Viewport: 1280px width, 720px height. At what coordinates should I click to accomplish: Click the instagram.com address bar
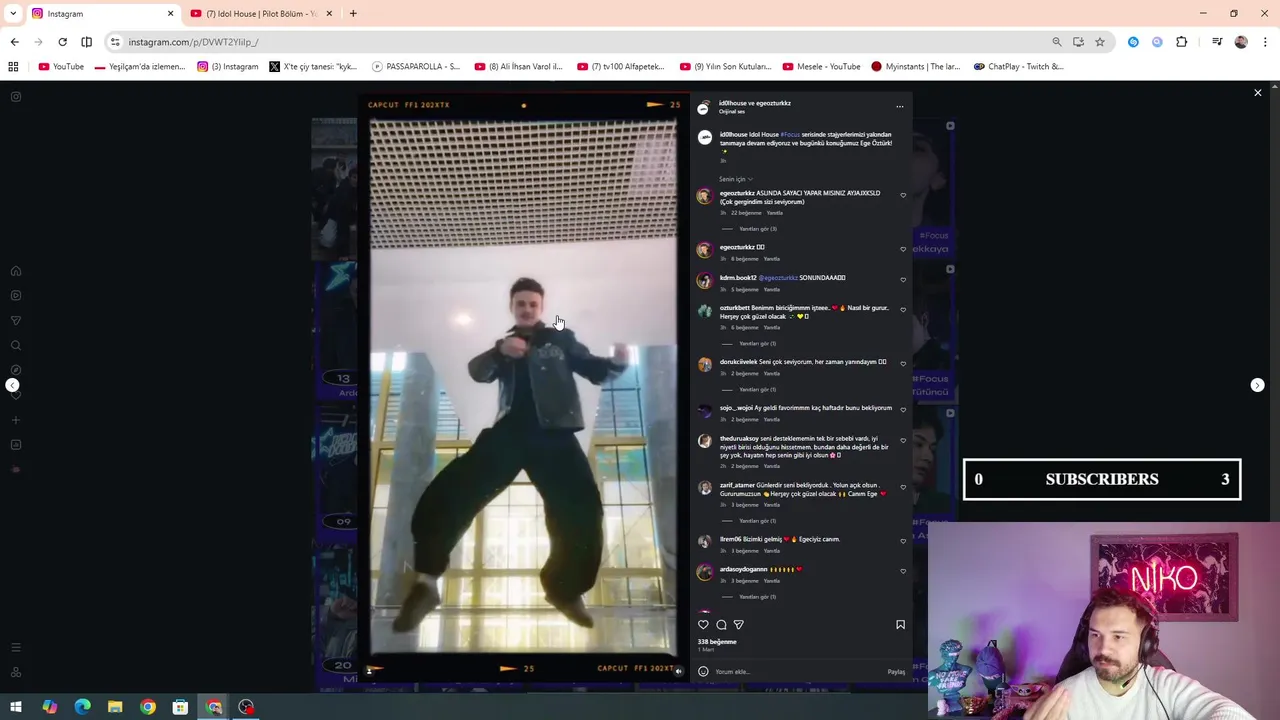(580, 42)
